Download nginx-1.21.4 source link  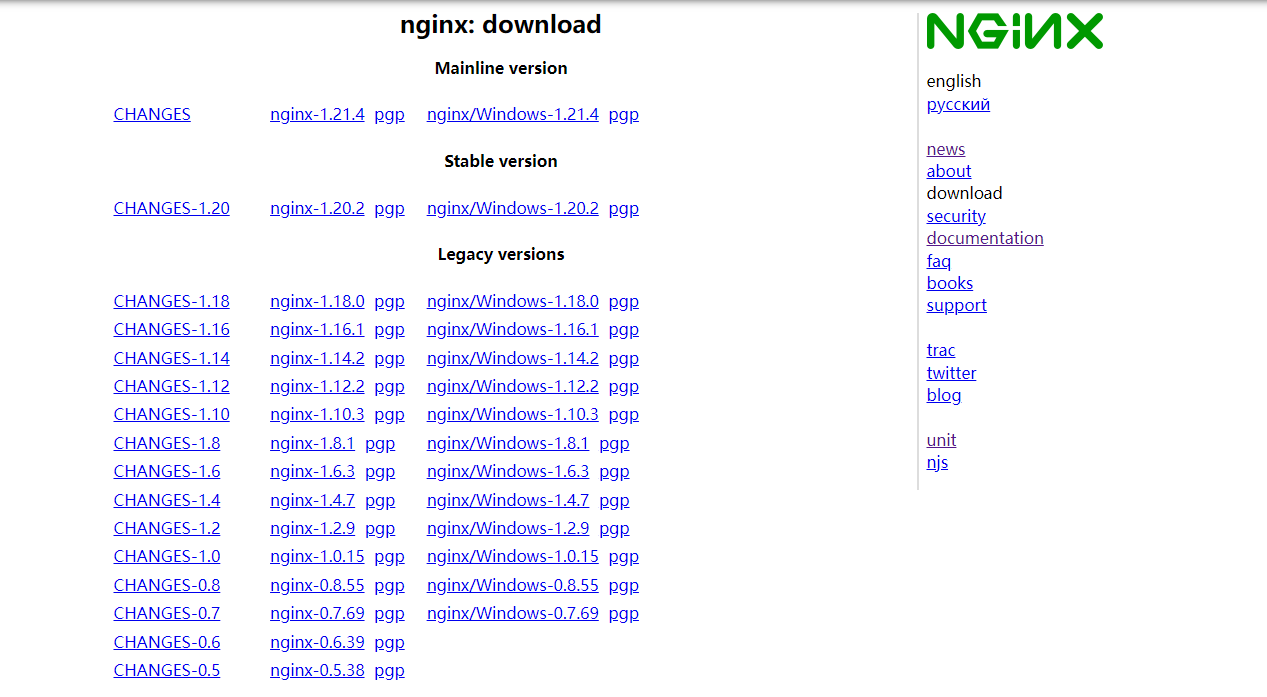[x=317, y=115]
